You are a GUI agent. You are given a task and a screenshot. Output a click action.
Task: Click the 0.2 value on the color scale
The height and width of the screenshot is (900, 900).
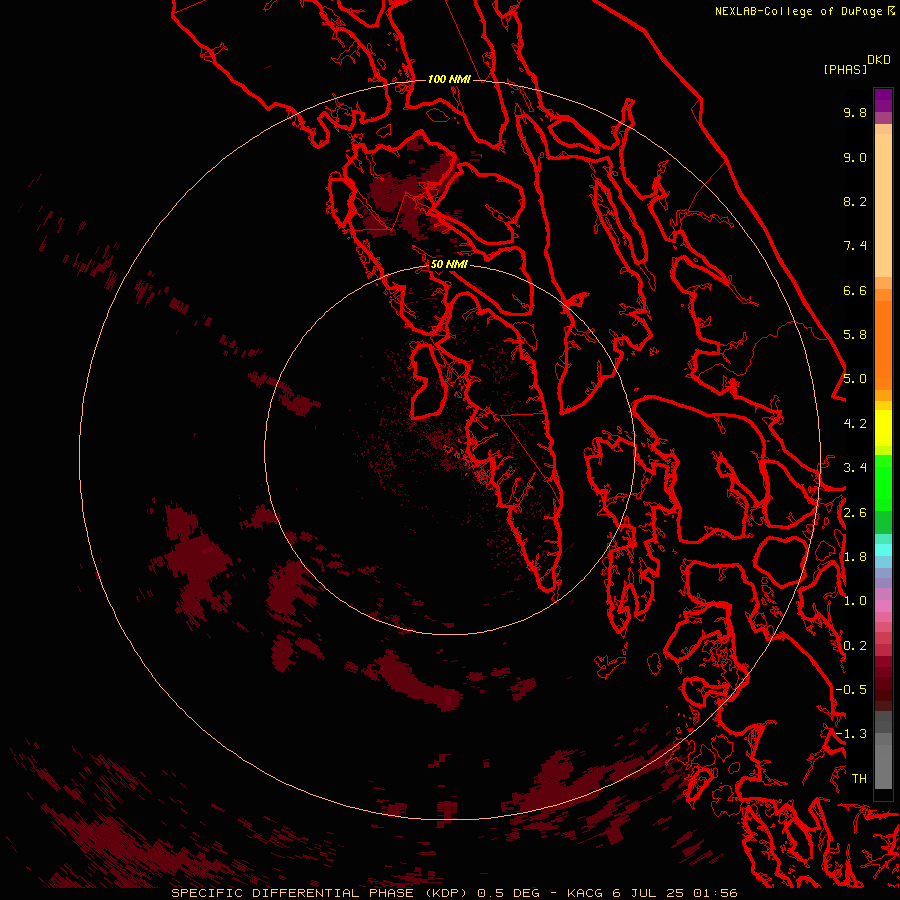[855, 646]
